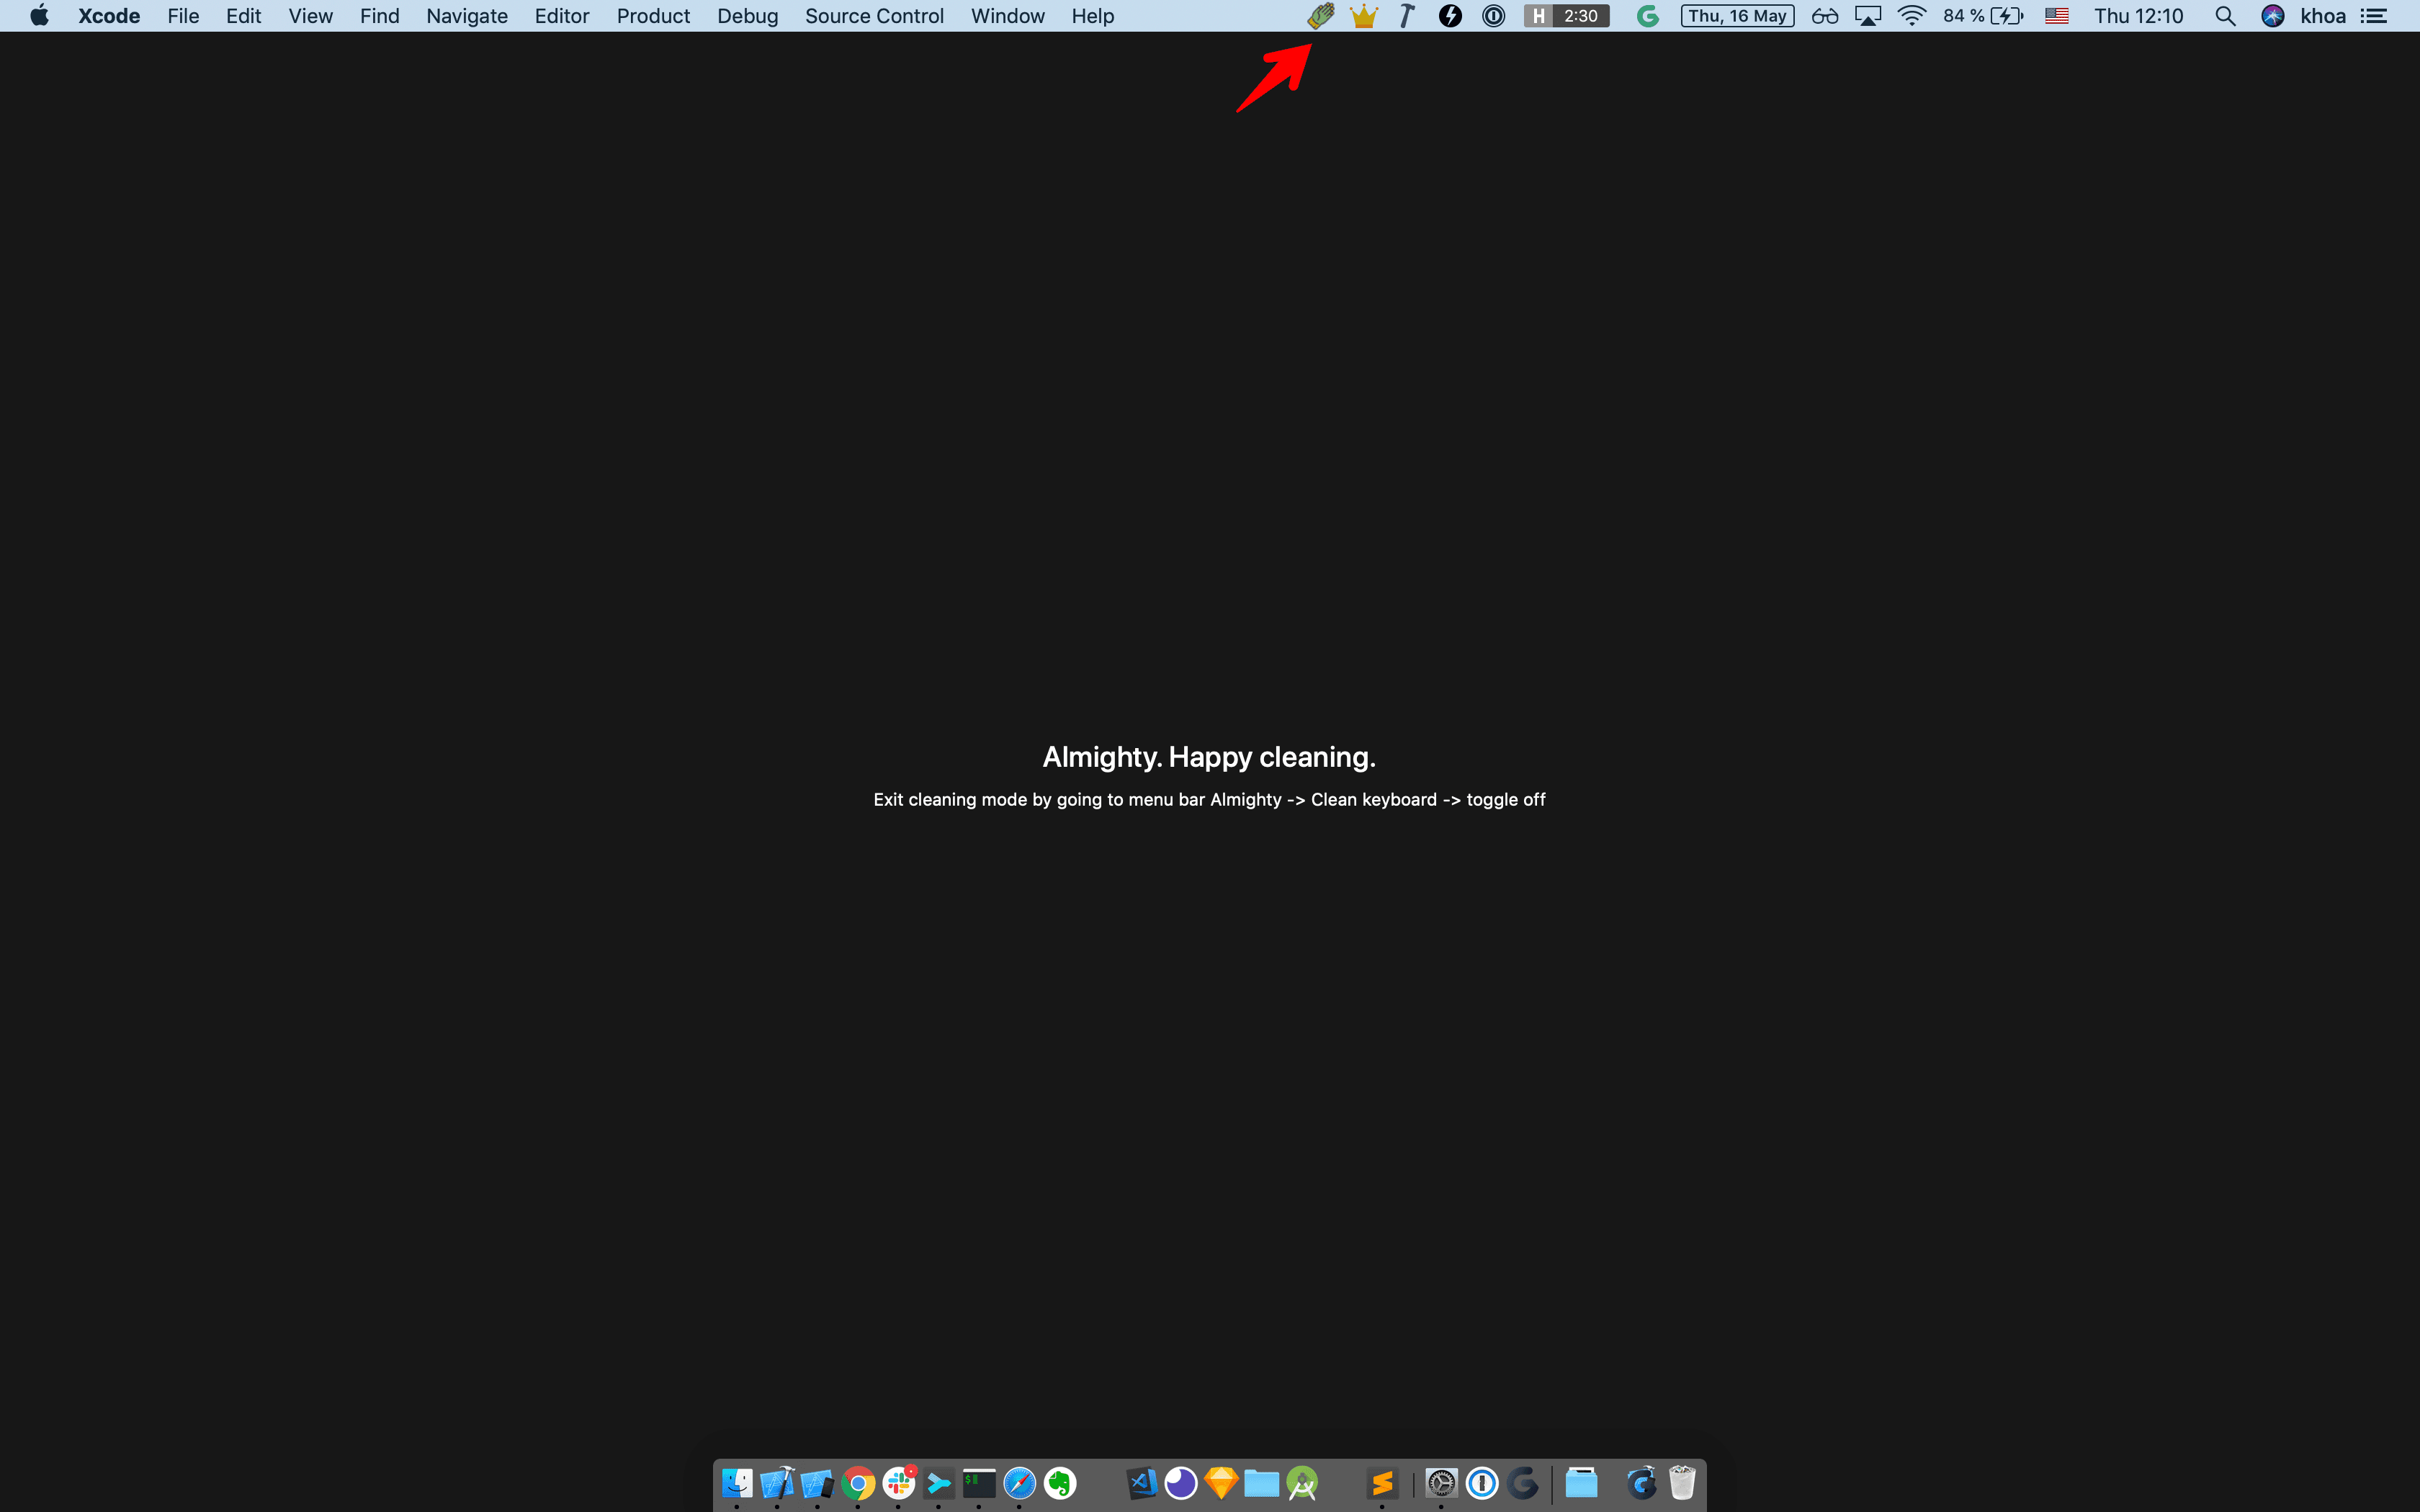Image resolution: width=2420 pixels, height=1512 pixels.
Task: Open the Source Control menu
Action: click(x=874, y=16)
